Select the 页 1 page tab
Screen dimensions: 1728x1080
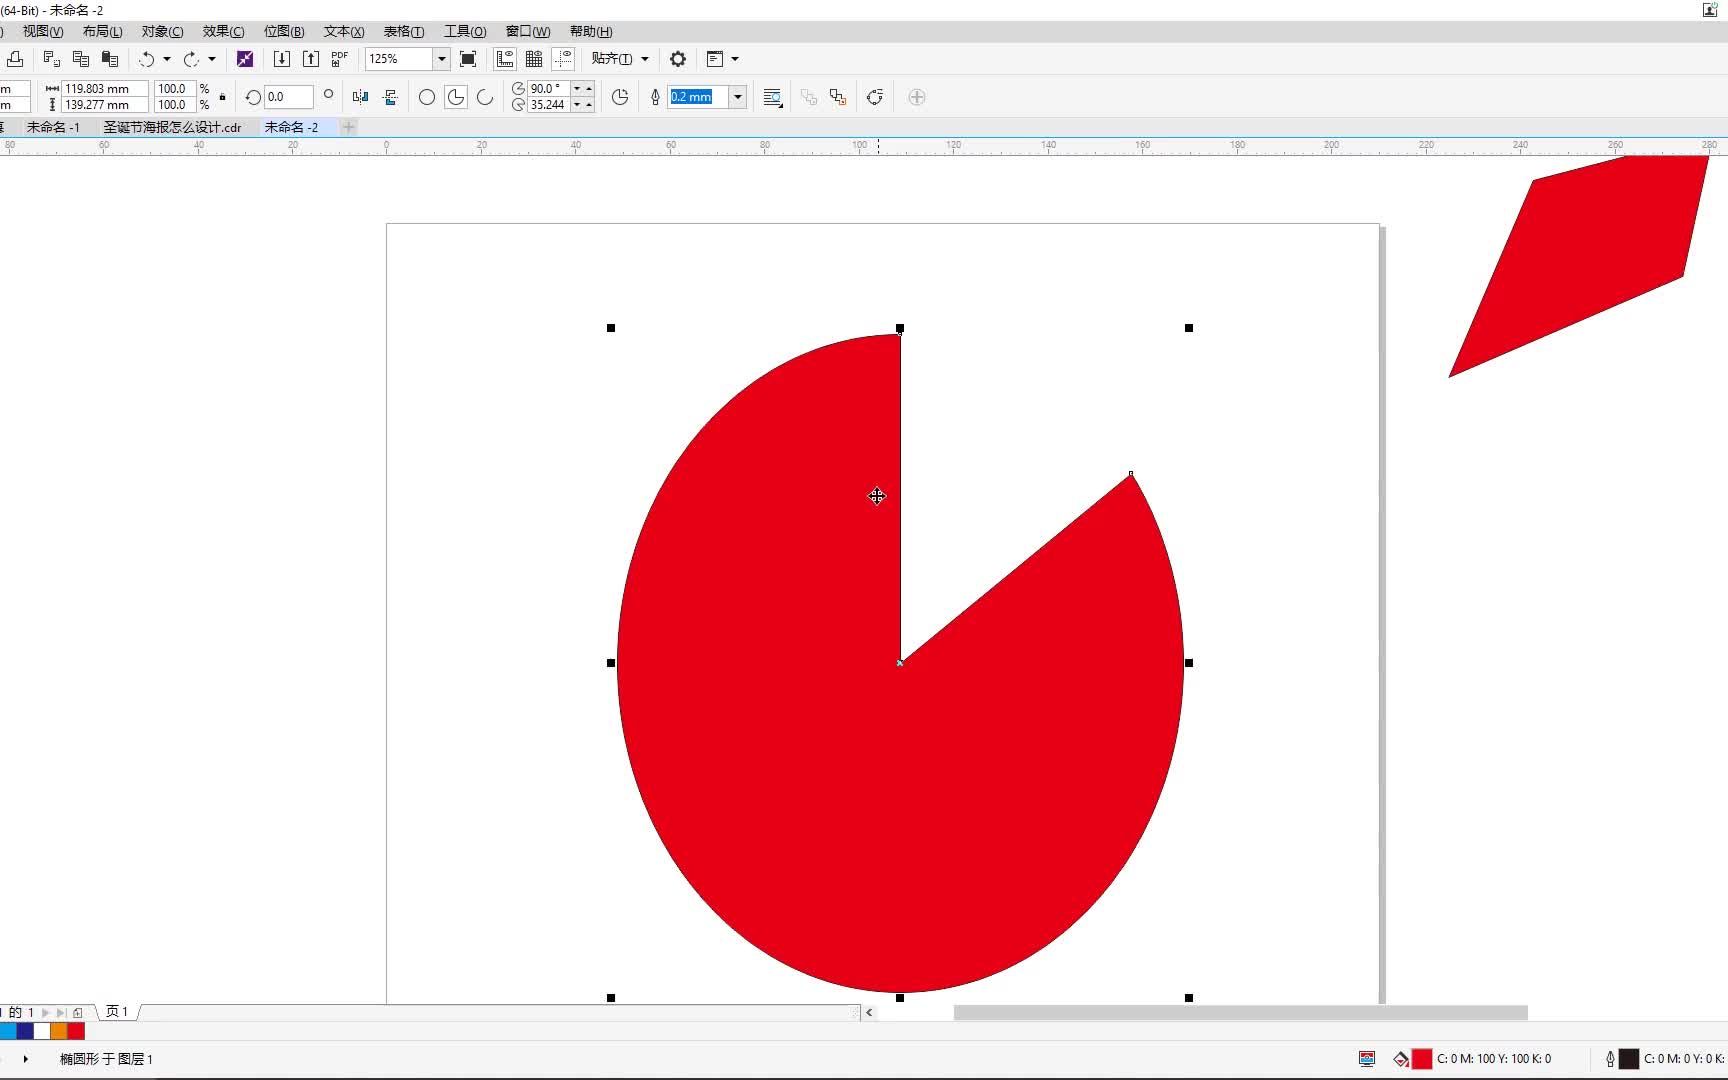117,1012
